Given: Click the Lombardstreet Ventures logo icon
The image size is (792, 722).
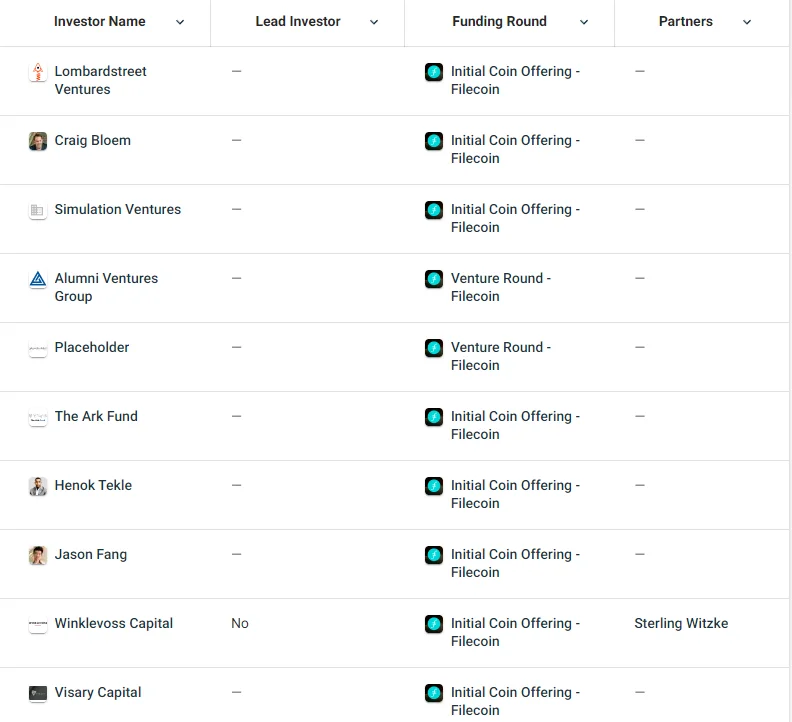Looking at the screenshot, I should pyautogui.click(x=38, y=72).
